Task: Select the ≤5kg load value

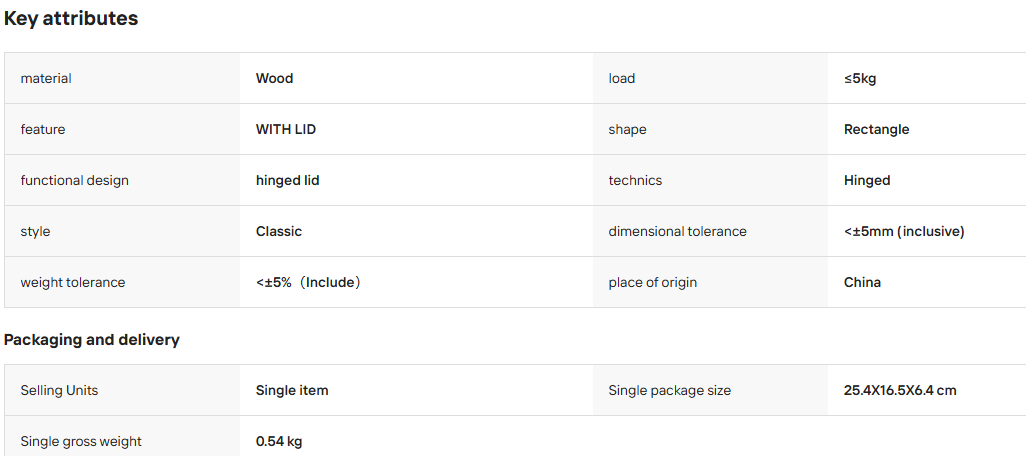Action: [860, 79]
